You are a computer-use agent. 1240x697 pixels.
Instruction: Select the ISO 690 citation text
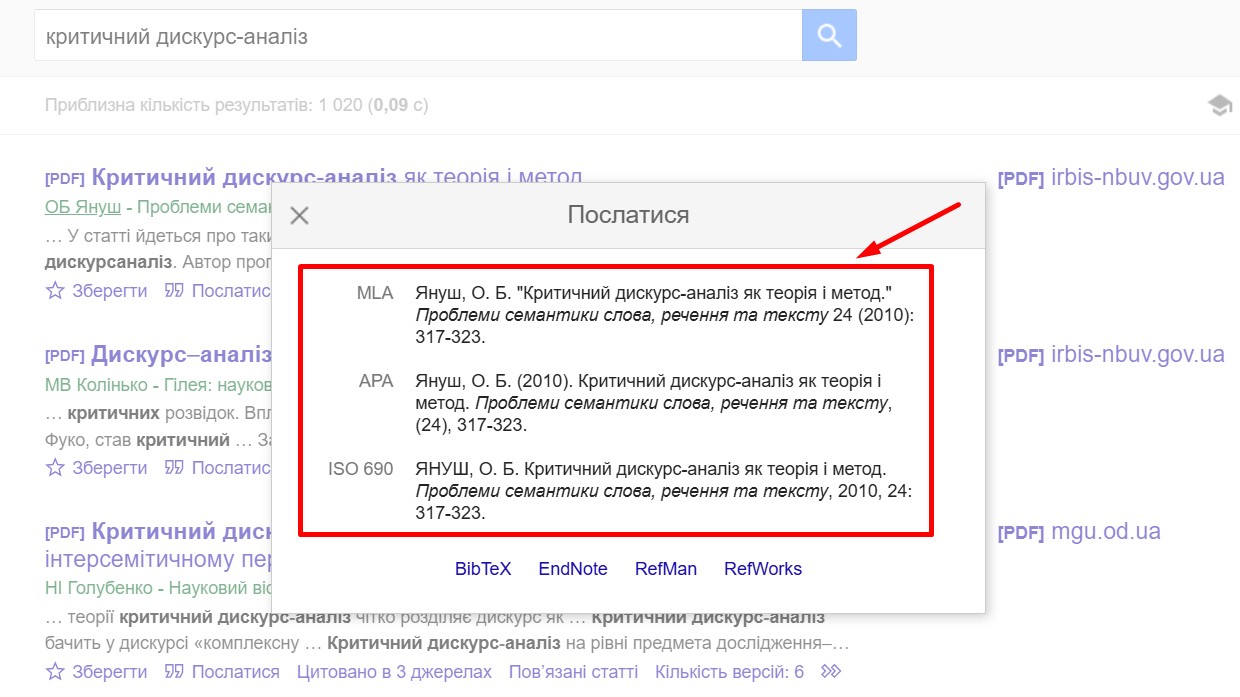coord(664,491)
